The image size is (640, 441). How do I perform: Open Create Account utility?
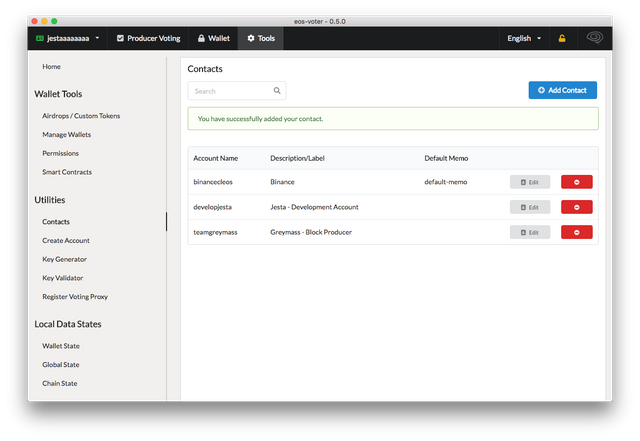pyautogui.click(x=66, y=241)
